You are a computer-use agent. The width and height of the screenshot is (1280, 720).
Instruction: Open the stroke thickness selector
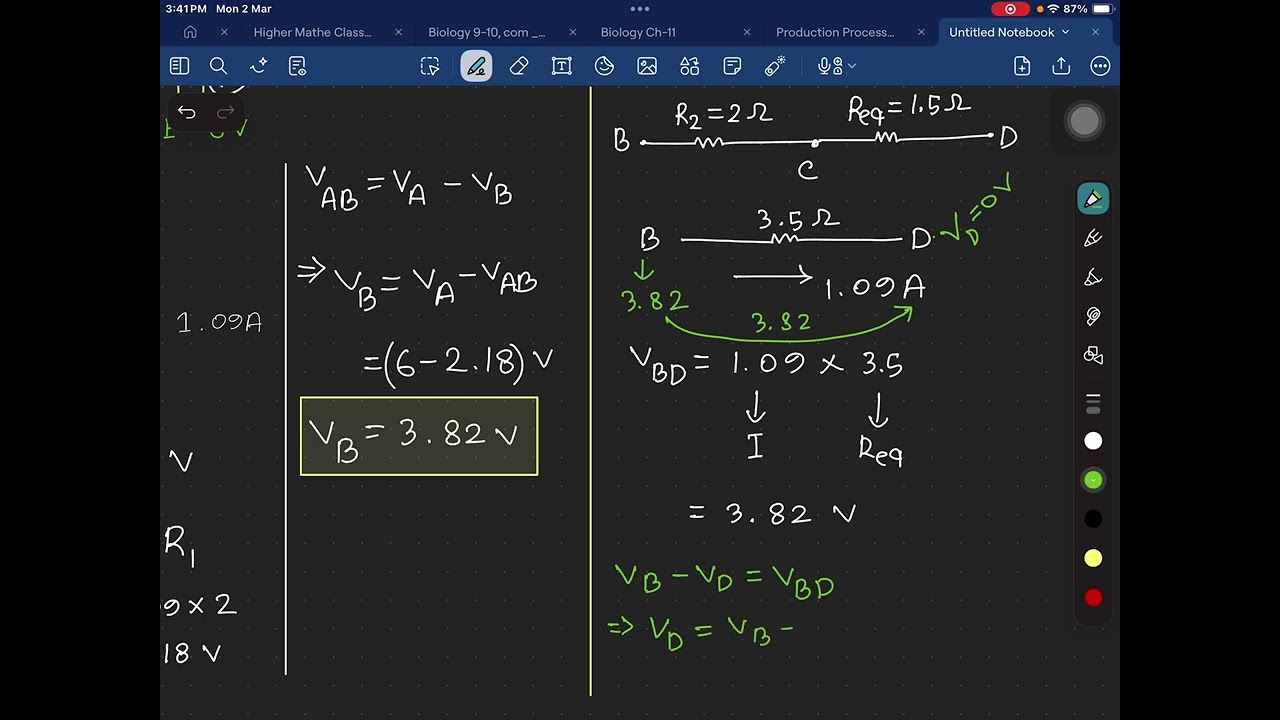[1093, 404]
